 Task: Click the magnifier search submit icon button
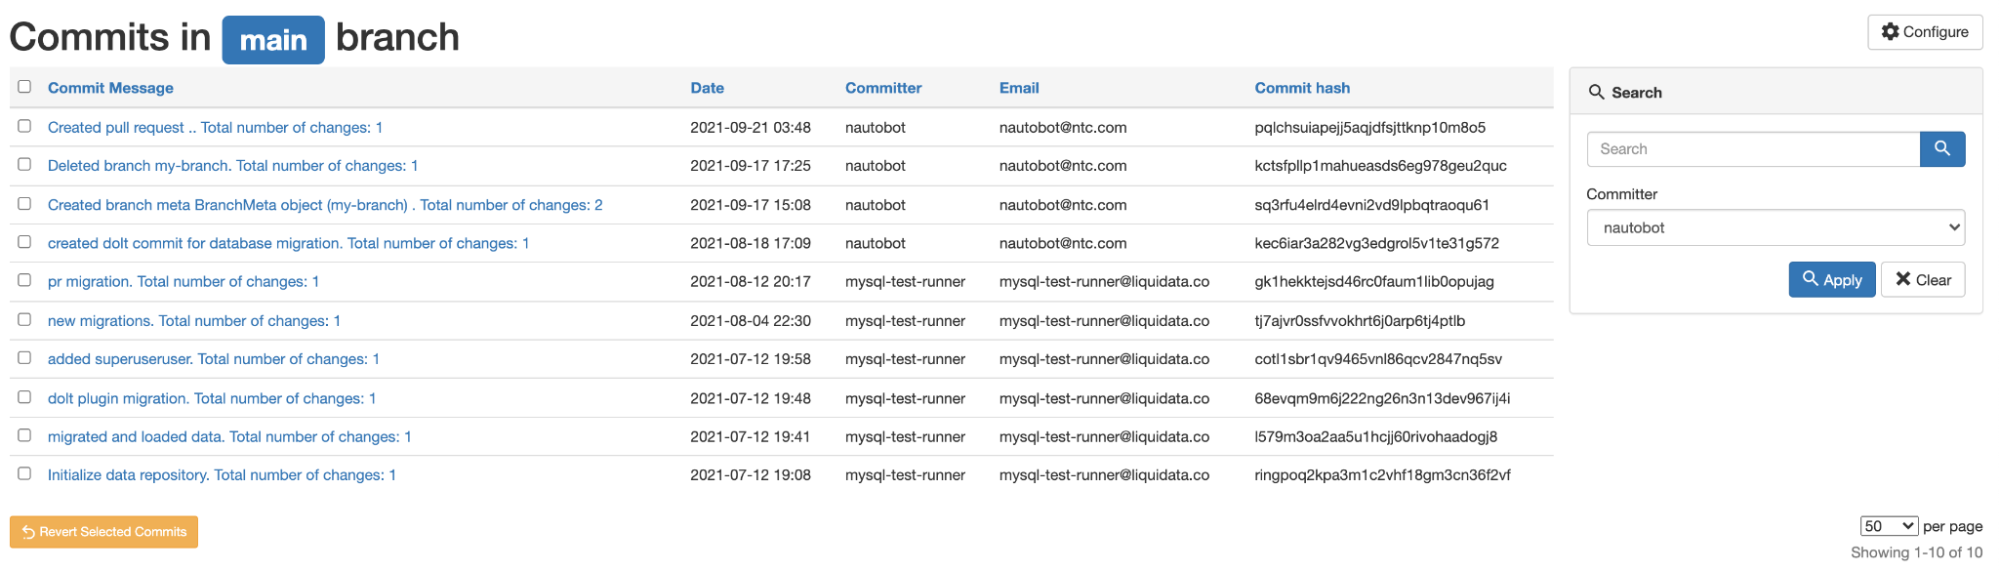coord(1941,149)
